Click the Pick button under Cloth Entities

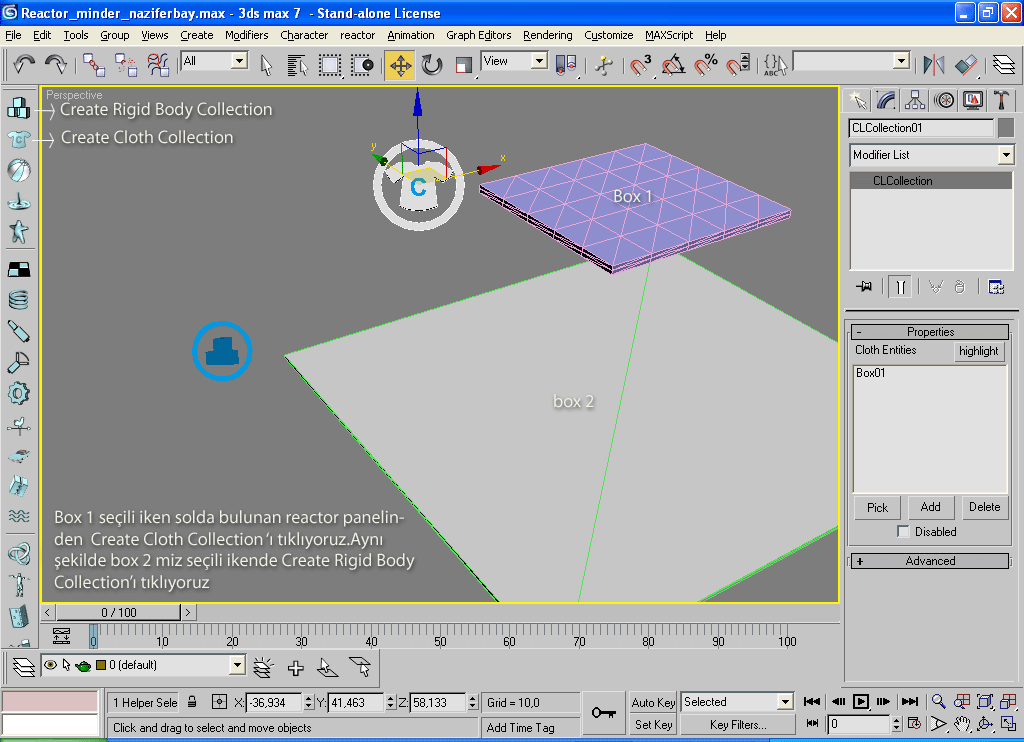click(x=877, y=507)
